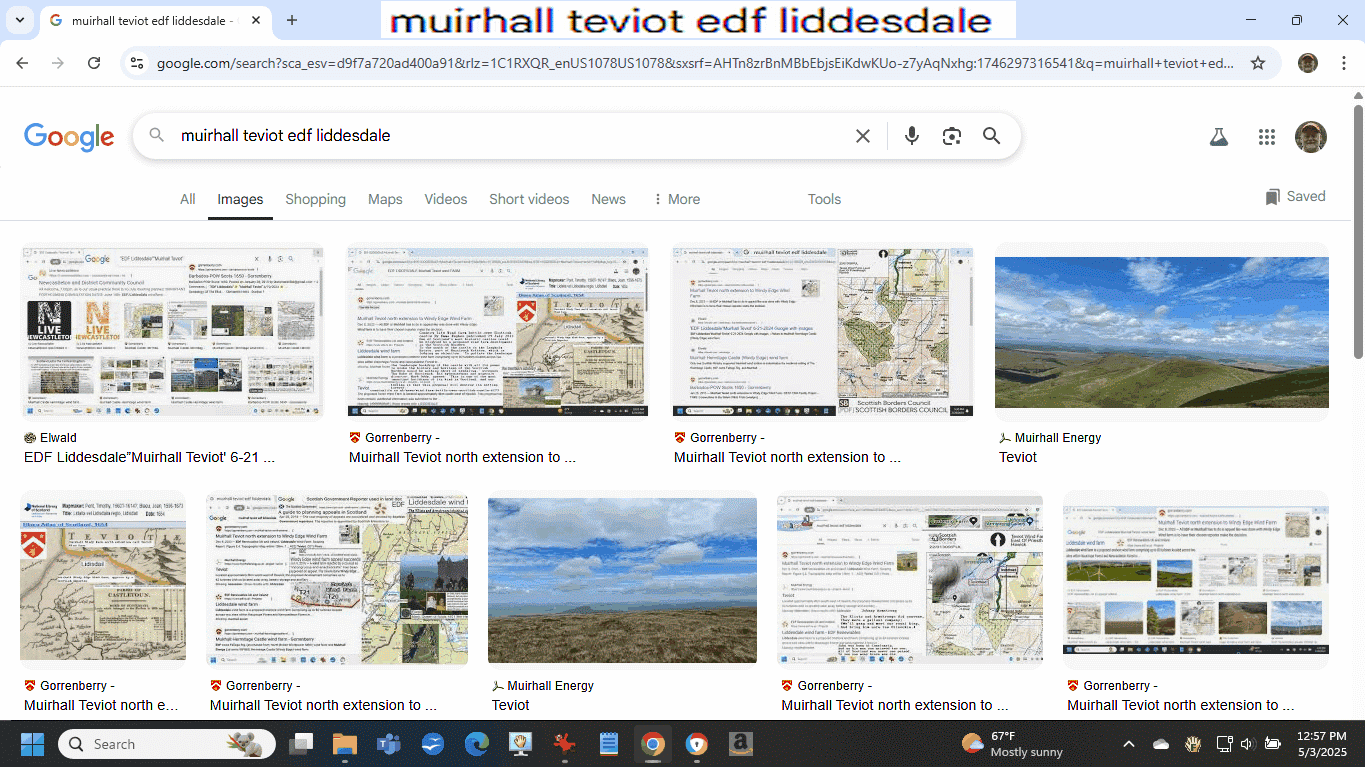
Task: Go back with the browser back arrow
Action: (22, 63)
